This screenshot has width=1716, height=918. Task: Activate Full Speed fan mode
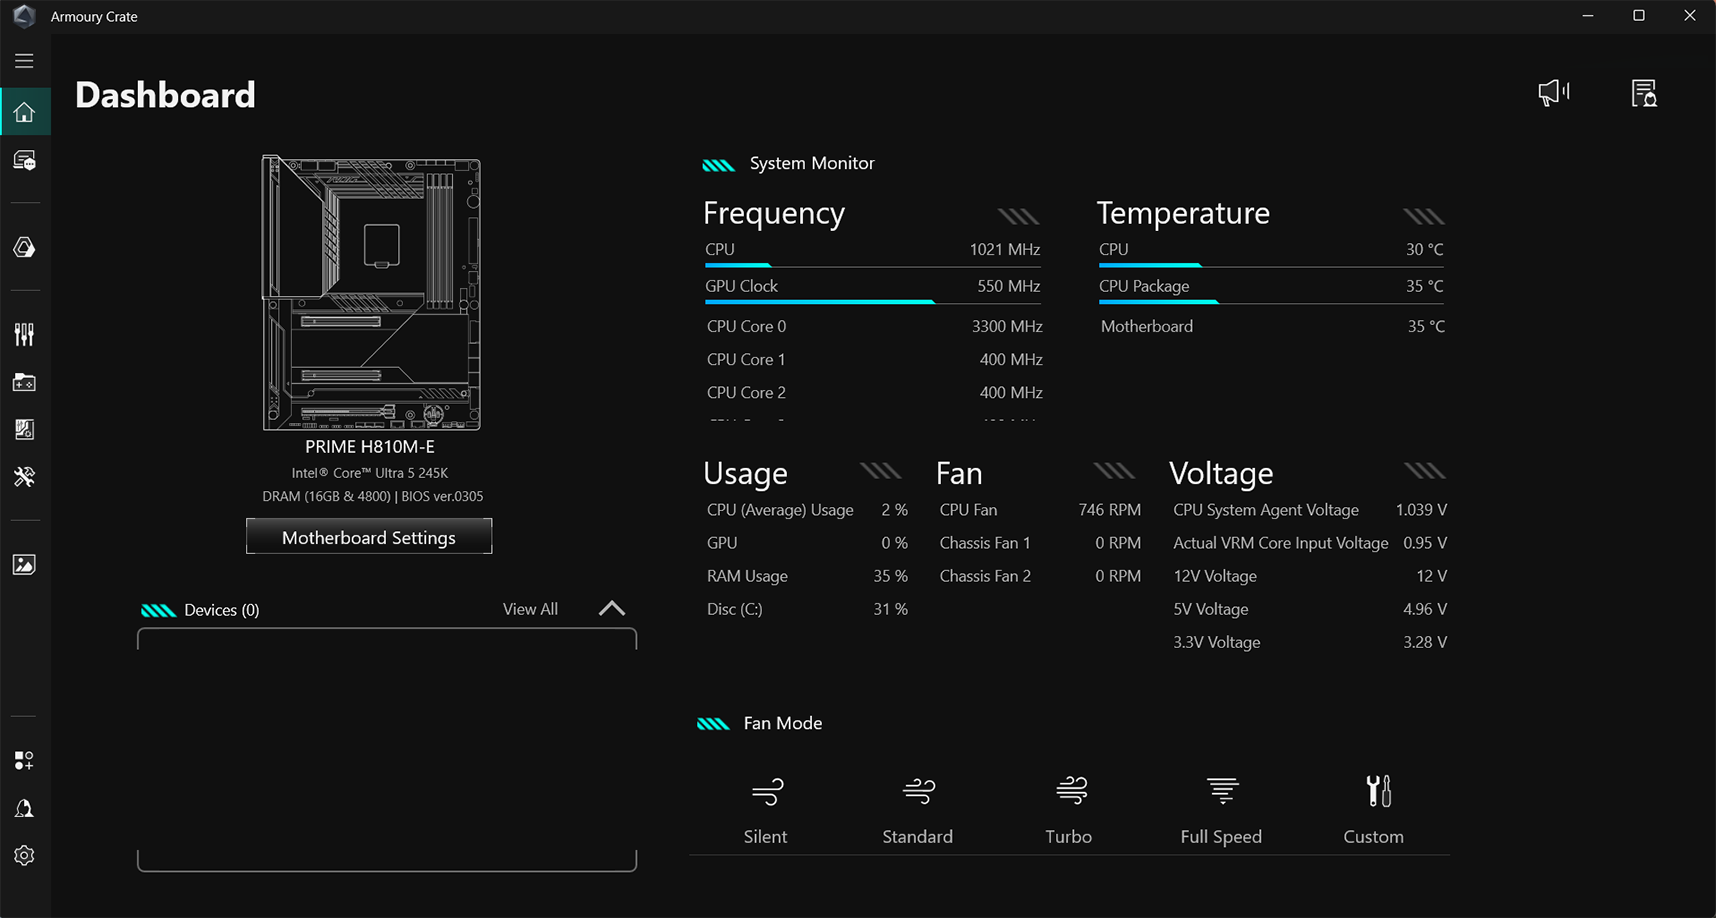tap(1221, 808)
